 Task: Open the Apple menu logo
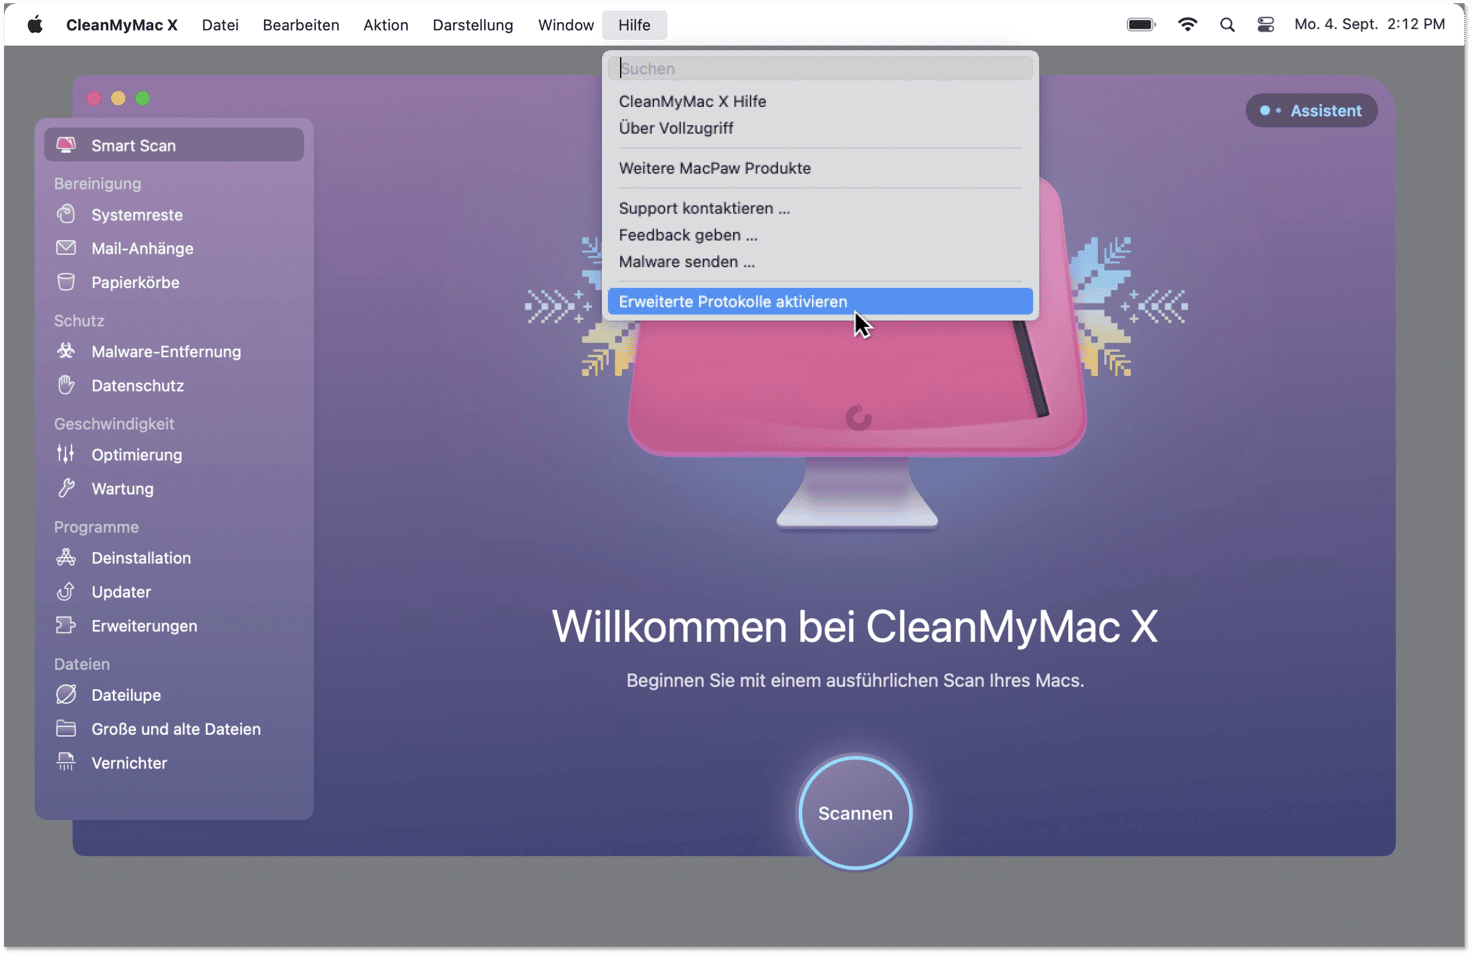coord(35,24)
